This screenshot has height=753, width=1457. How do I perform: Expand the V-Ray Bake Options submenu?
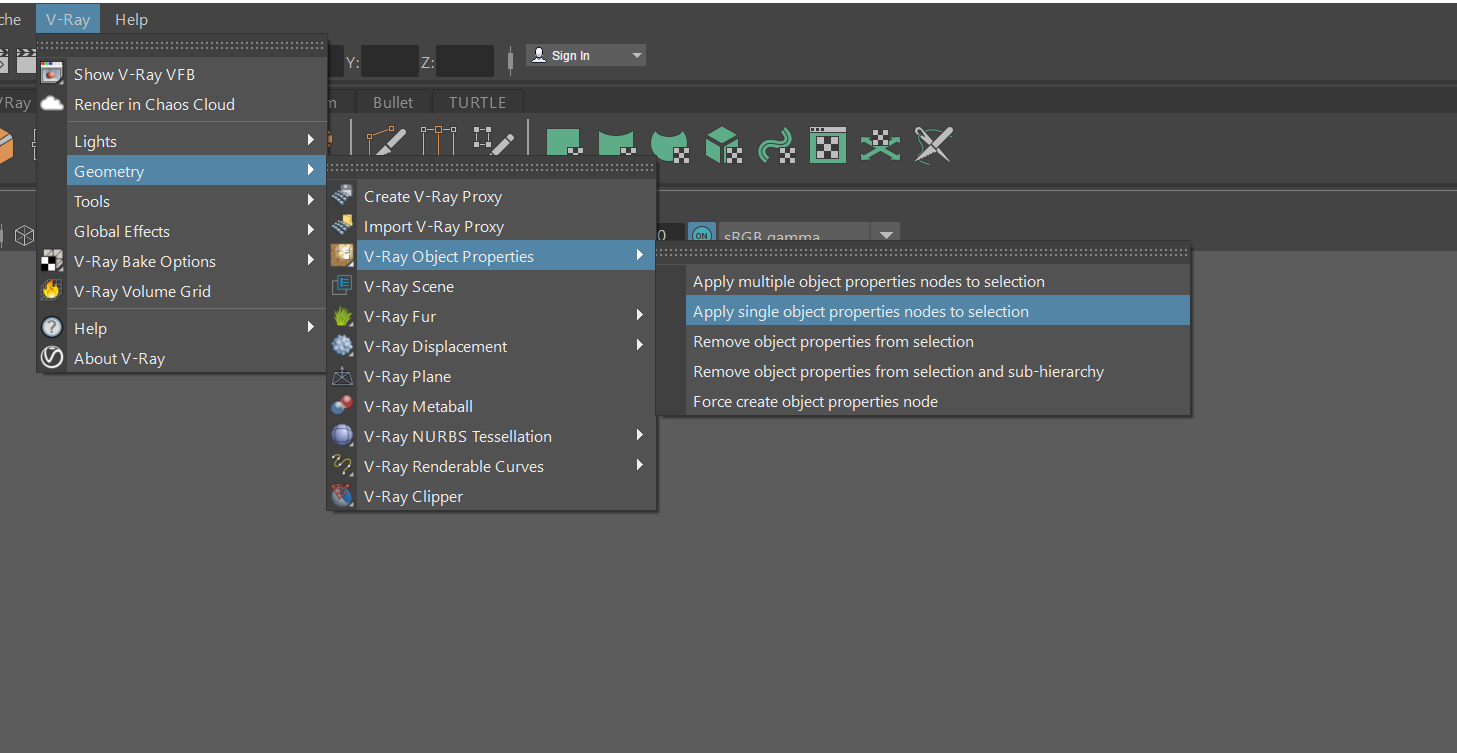click(x=311, y=260)
